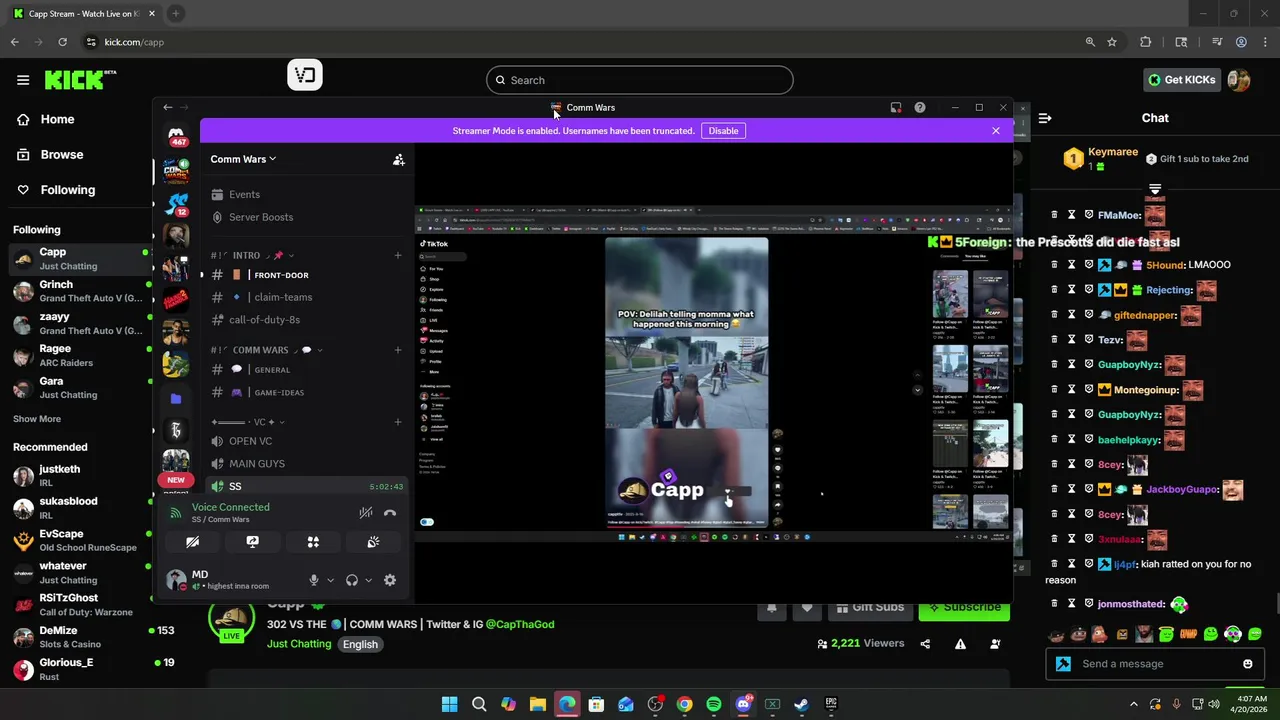The height and width of the screenshot is (720, 1280).
Task: Open Kick Browse page
Action: pyautogui.click(x=61, y=155)
